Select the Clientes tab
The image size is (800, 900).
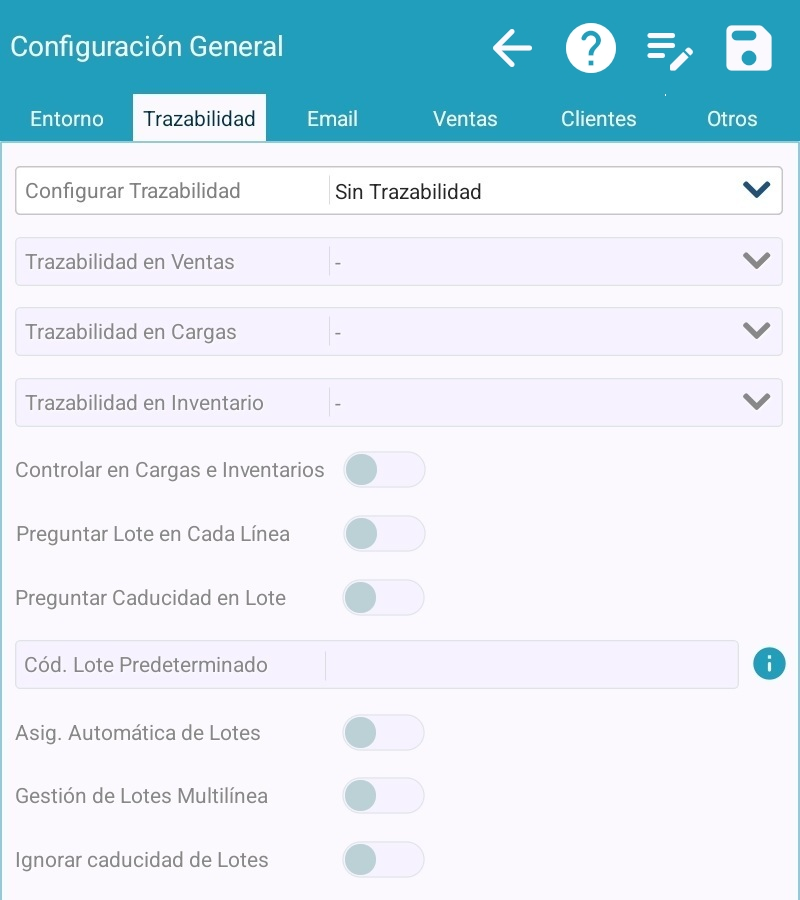tap(598, 119)
